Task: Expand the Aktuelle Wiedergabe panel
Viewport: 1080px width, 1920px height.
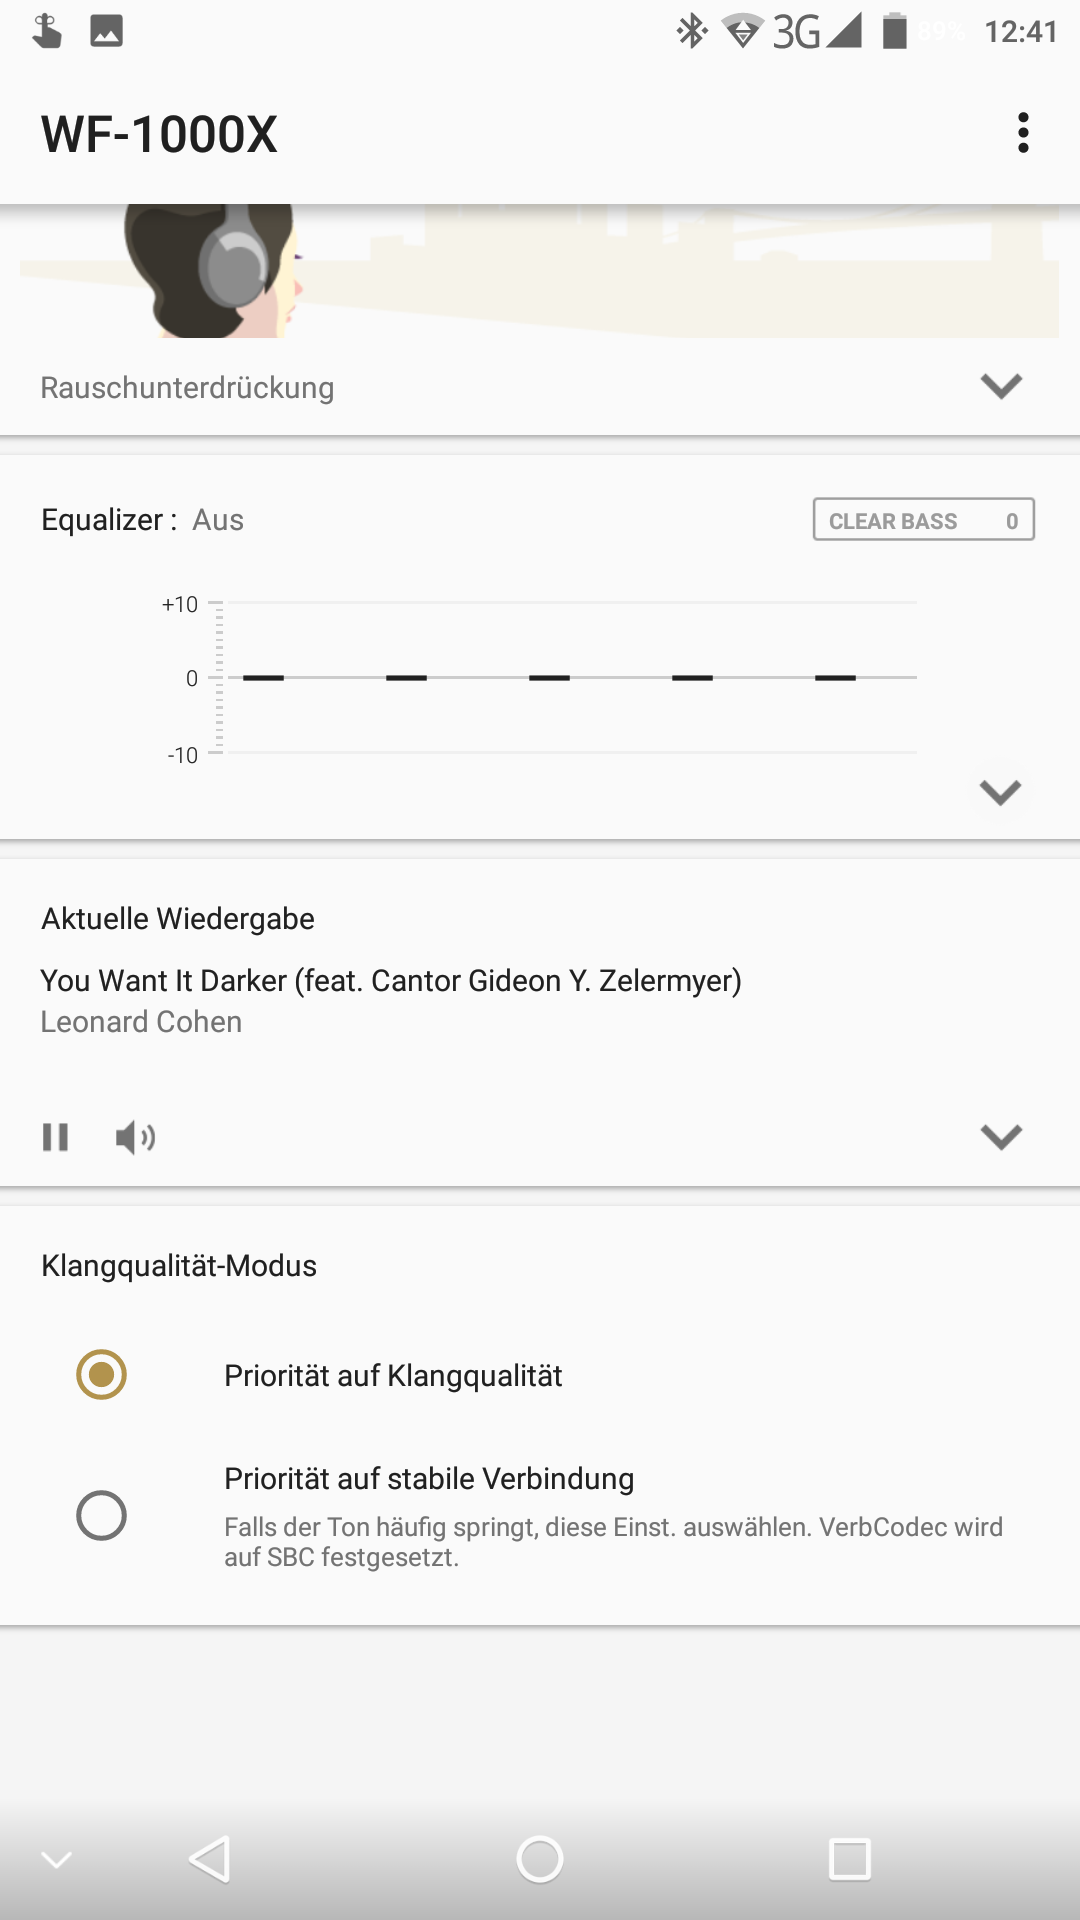Action: (x=1000, y=1136)
